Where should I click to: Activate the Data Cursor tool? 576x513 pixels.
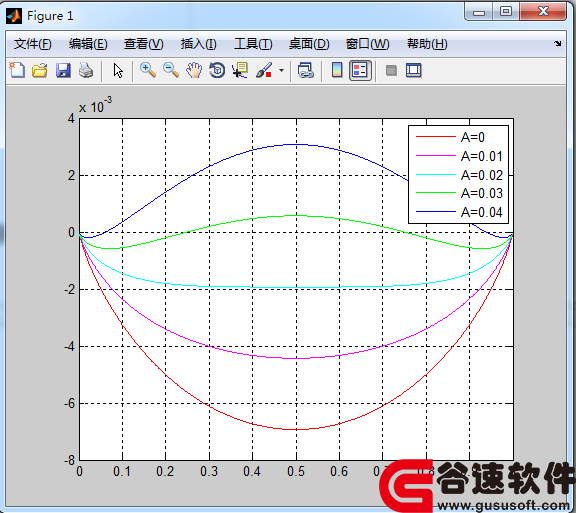(240, 70)
